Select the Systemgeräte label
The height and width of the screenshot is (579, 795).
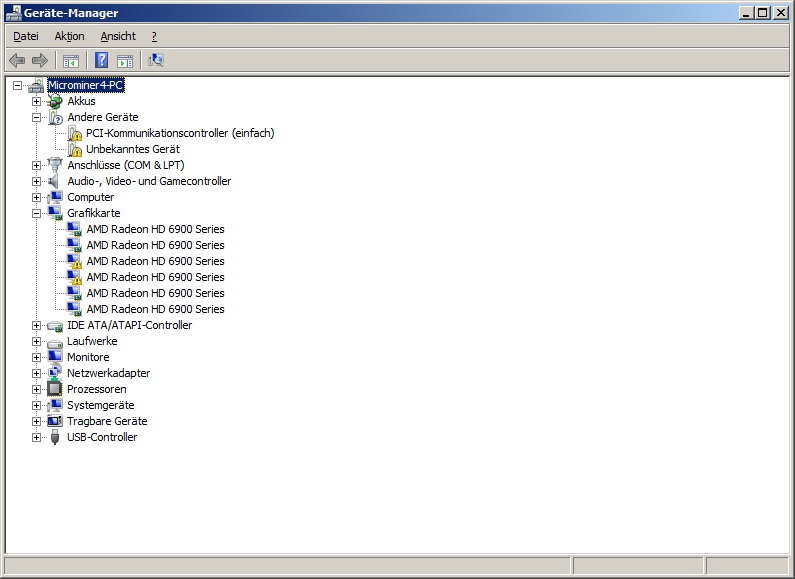[101, 405]
